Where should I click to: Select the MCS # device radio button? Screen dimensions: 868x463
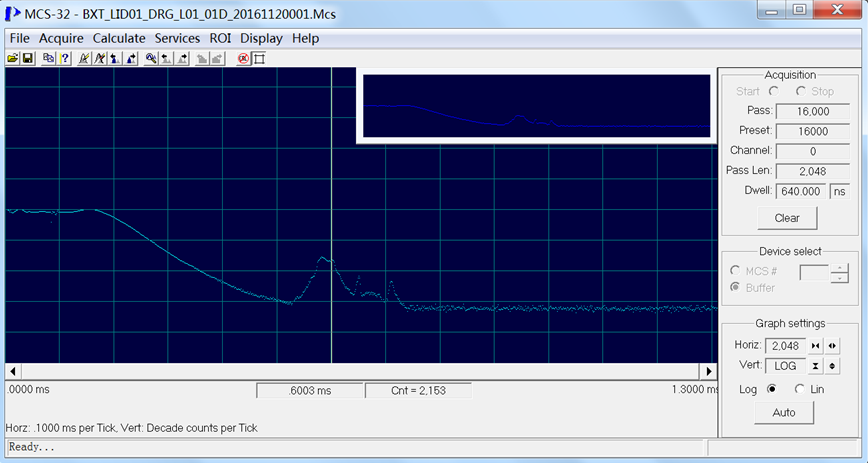tap(735, 270)
